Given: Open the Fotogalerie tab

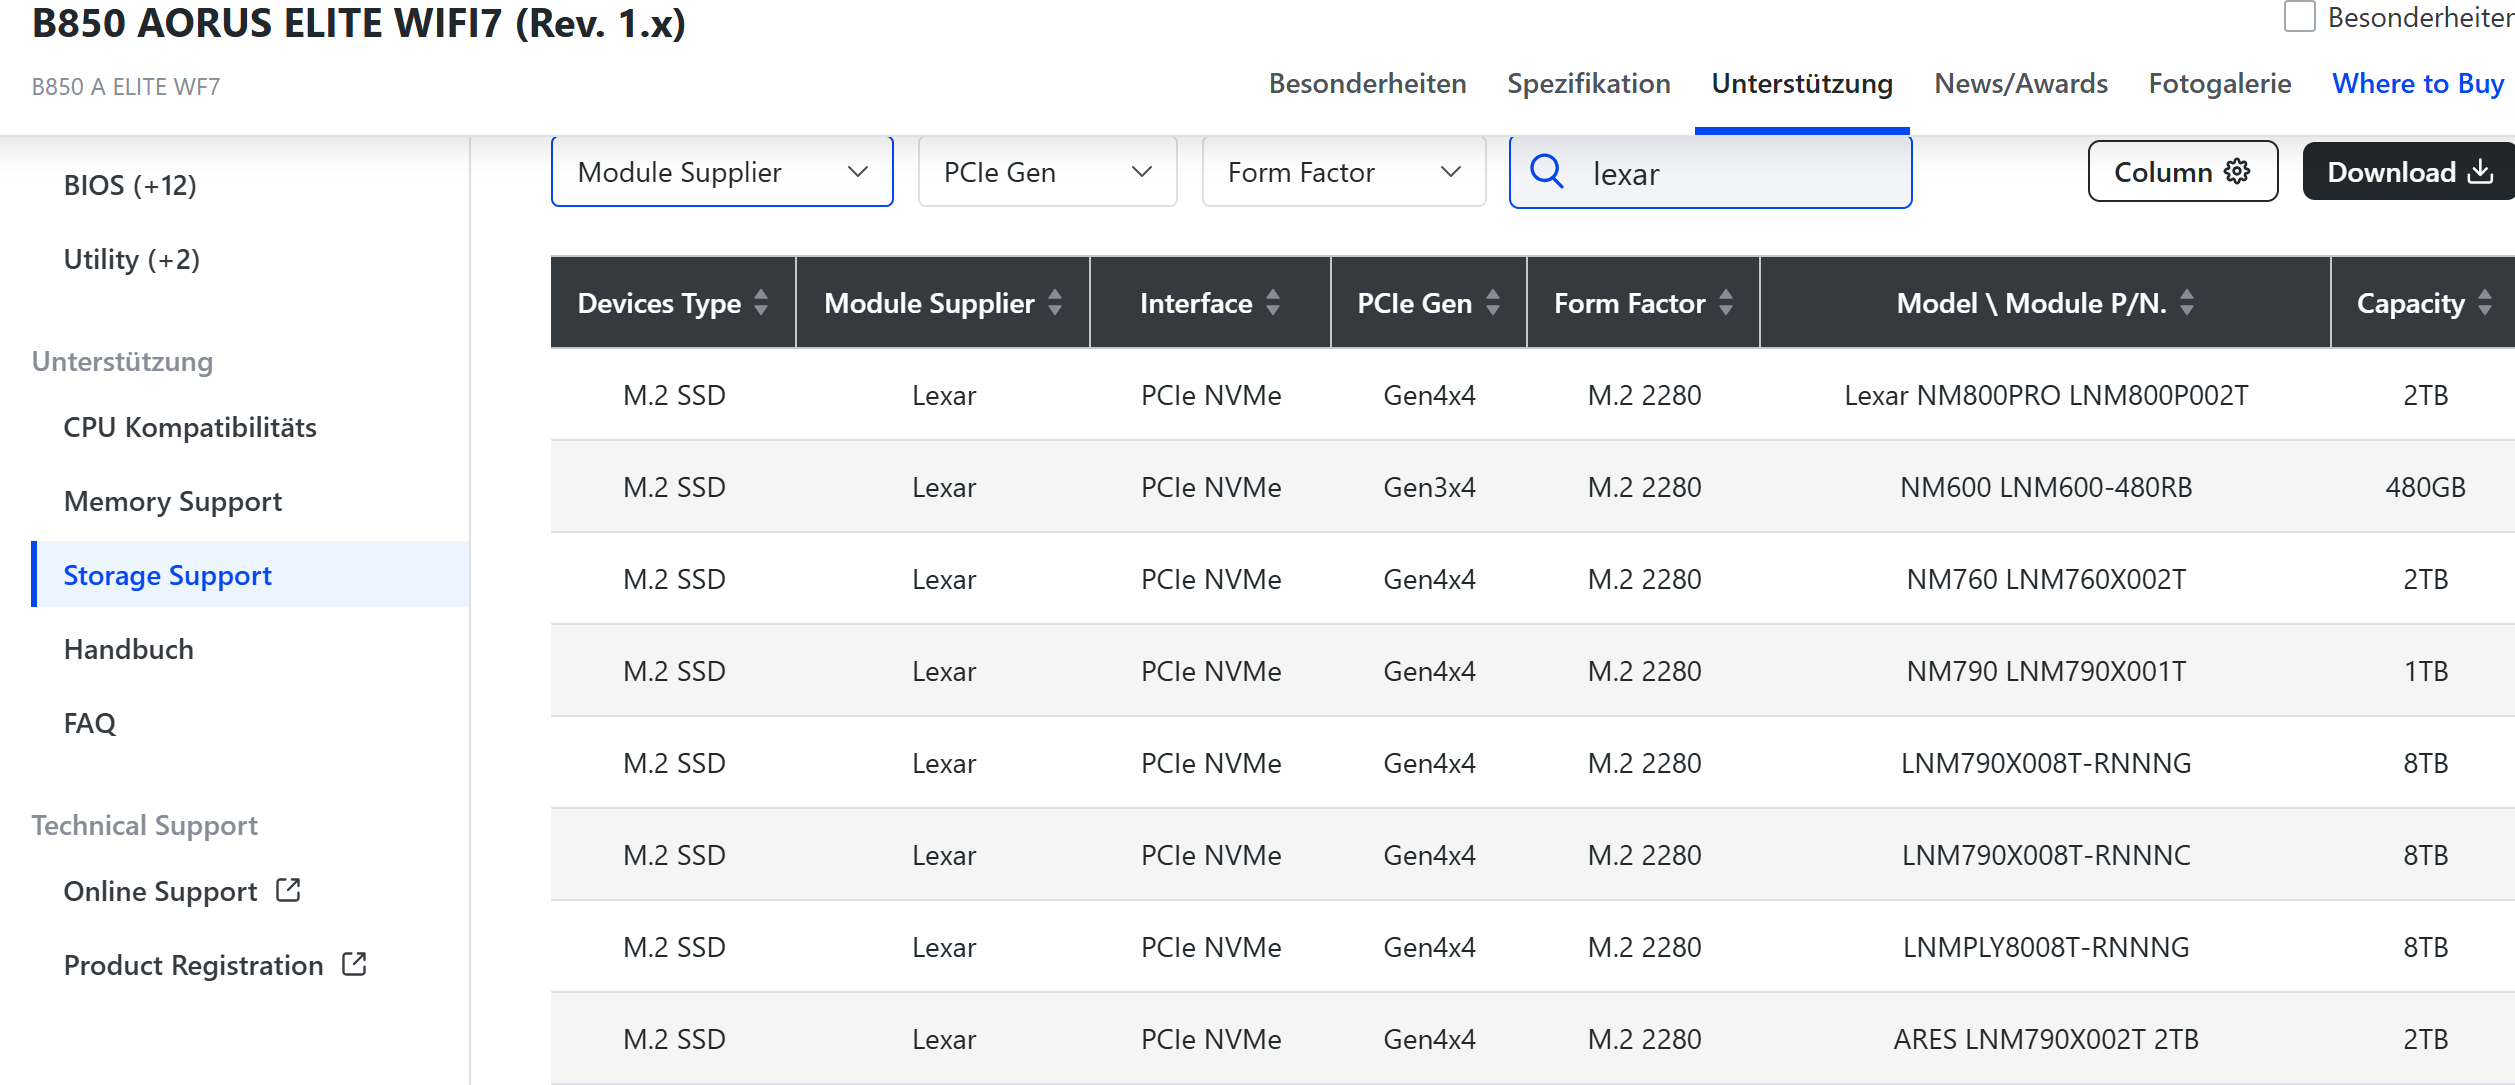Looking at the screenshot, I should pyautogui.click(x=2220, y=84).
